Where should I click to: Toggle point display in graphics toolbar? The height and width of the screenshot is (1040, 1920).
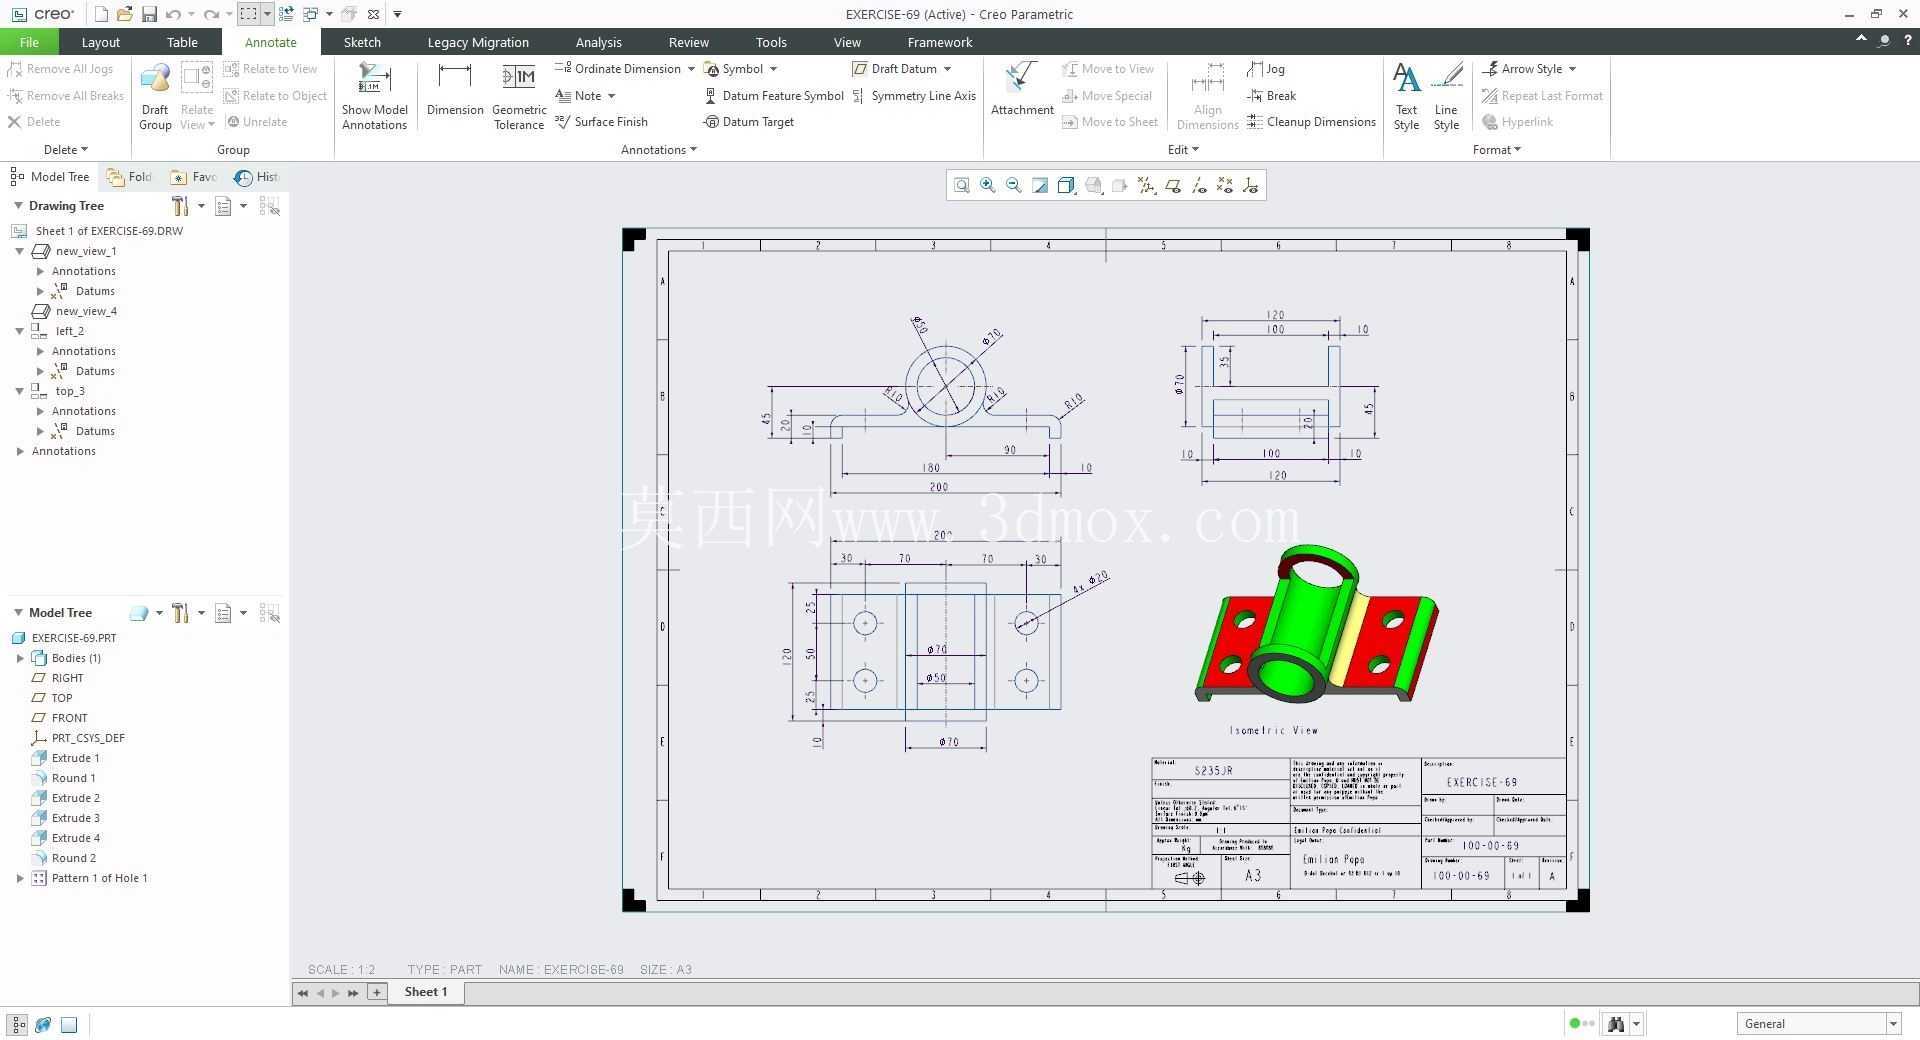[x=1224, y=185]
